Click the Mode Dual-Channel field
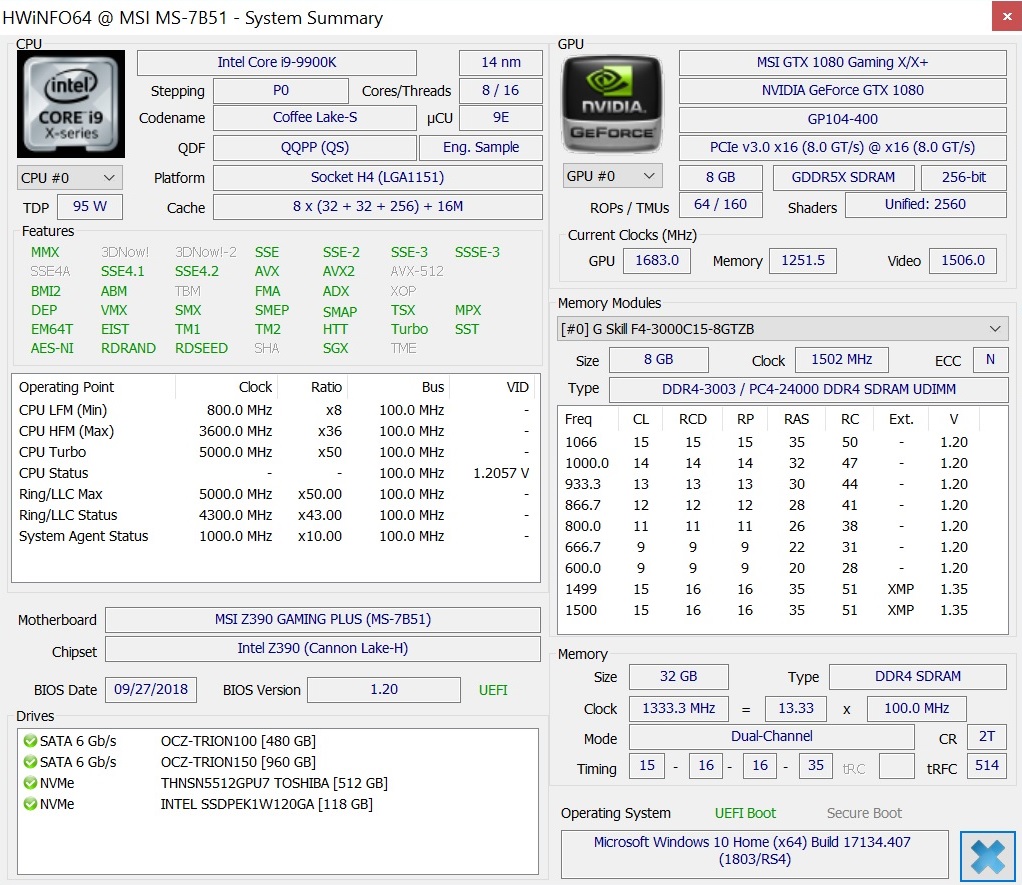 pos(772,737)
